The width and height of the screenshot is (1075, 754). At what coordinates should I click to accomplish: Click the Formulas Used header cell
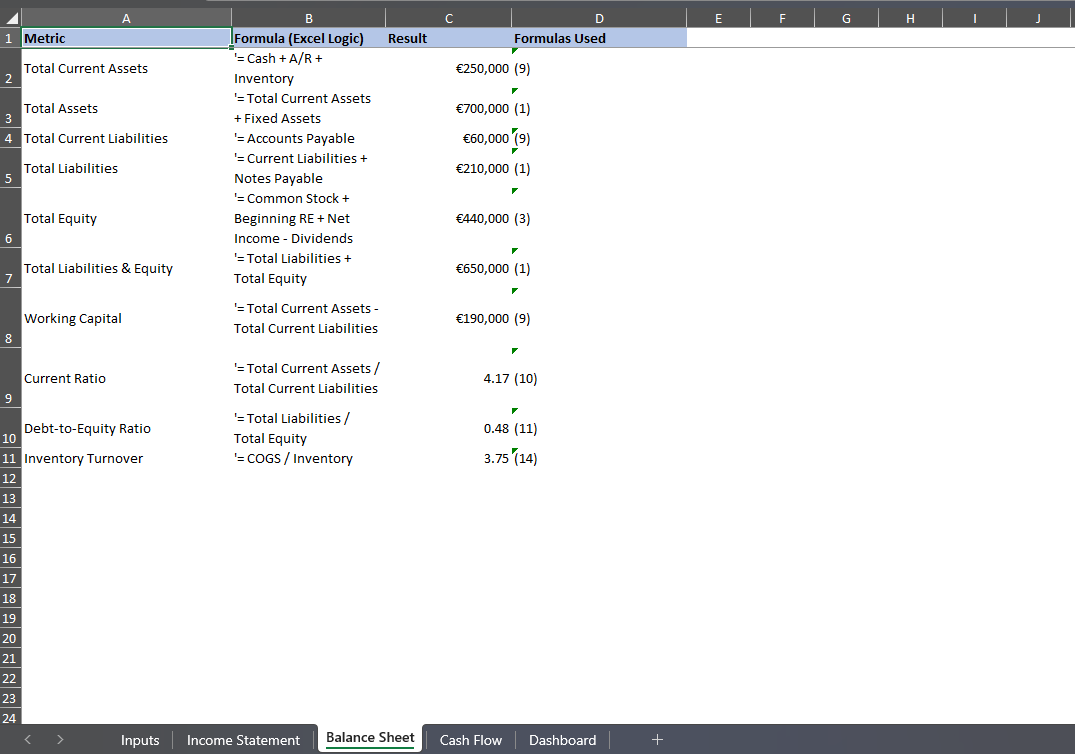tap(599, 38)
